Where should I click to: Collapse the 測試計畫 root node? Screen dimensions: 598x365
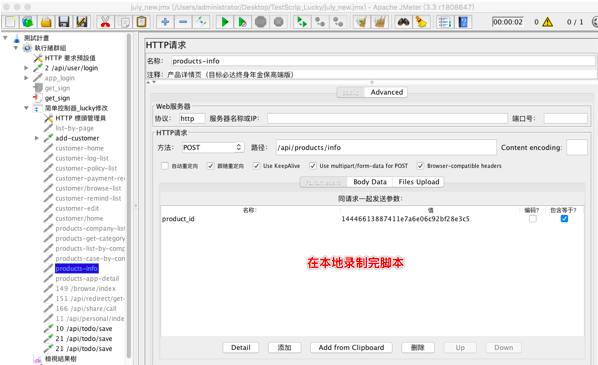tap(5, 38)
